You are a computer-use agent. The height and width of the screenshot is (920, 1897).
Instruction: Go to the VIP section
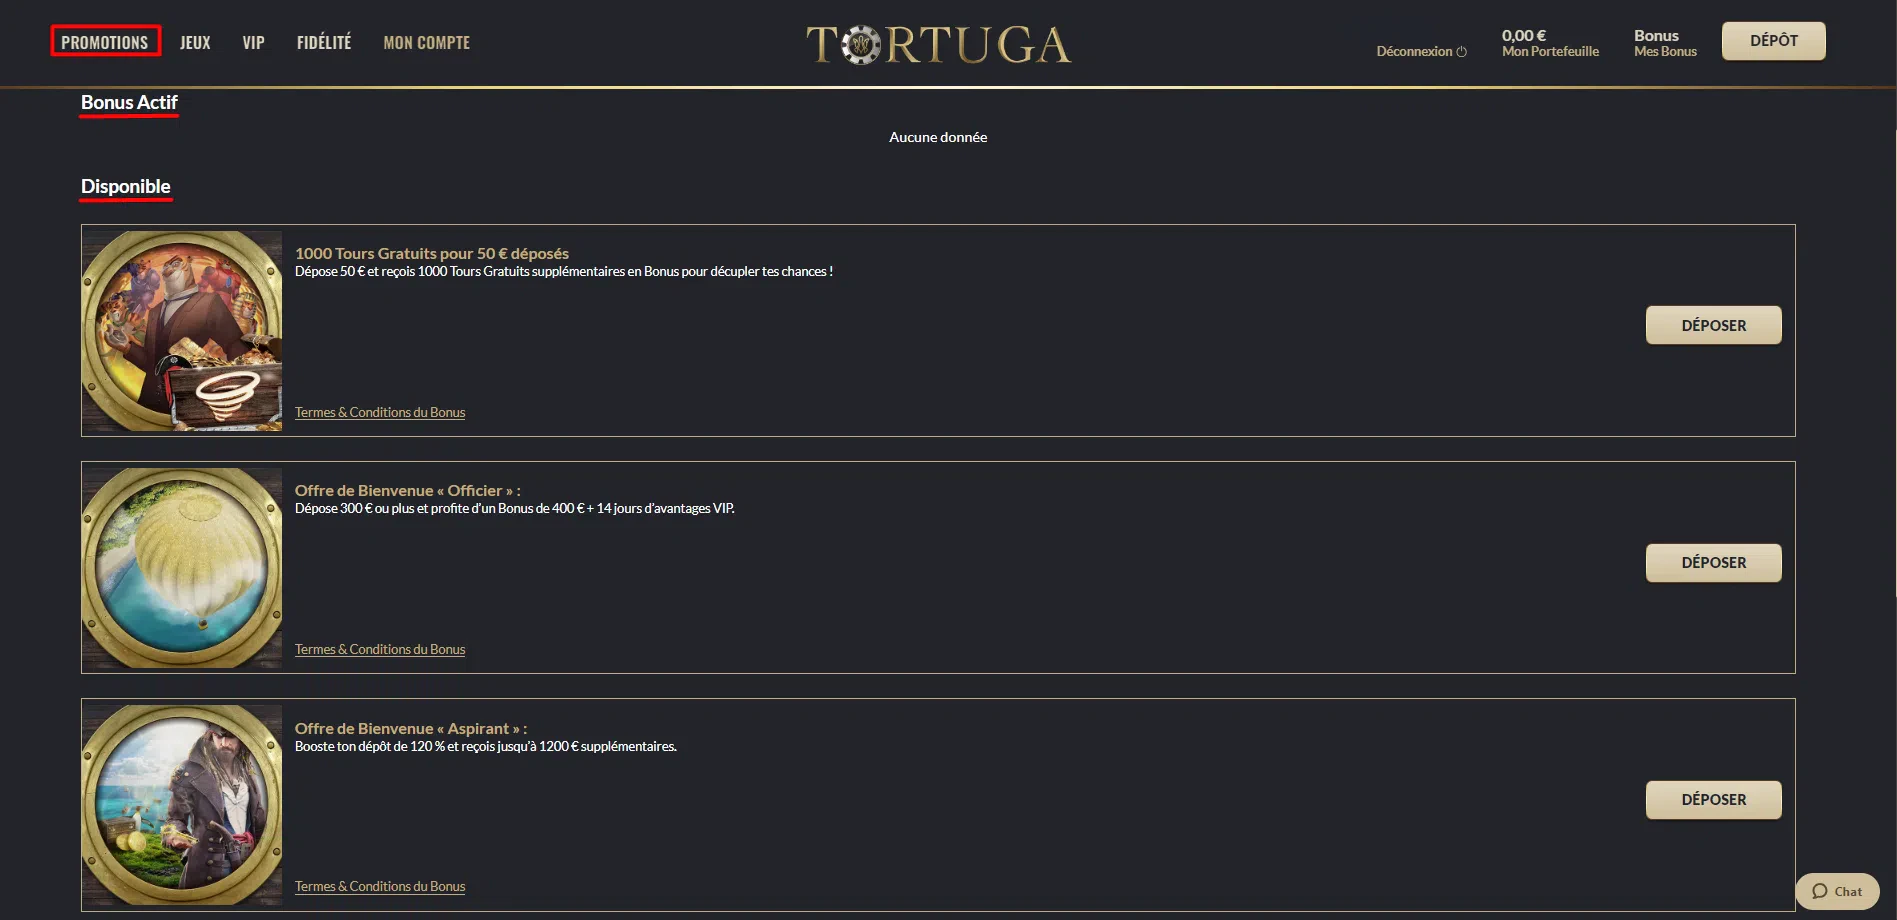[253, 42]
